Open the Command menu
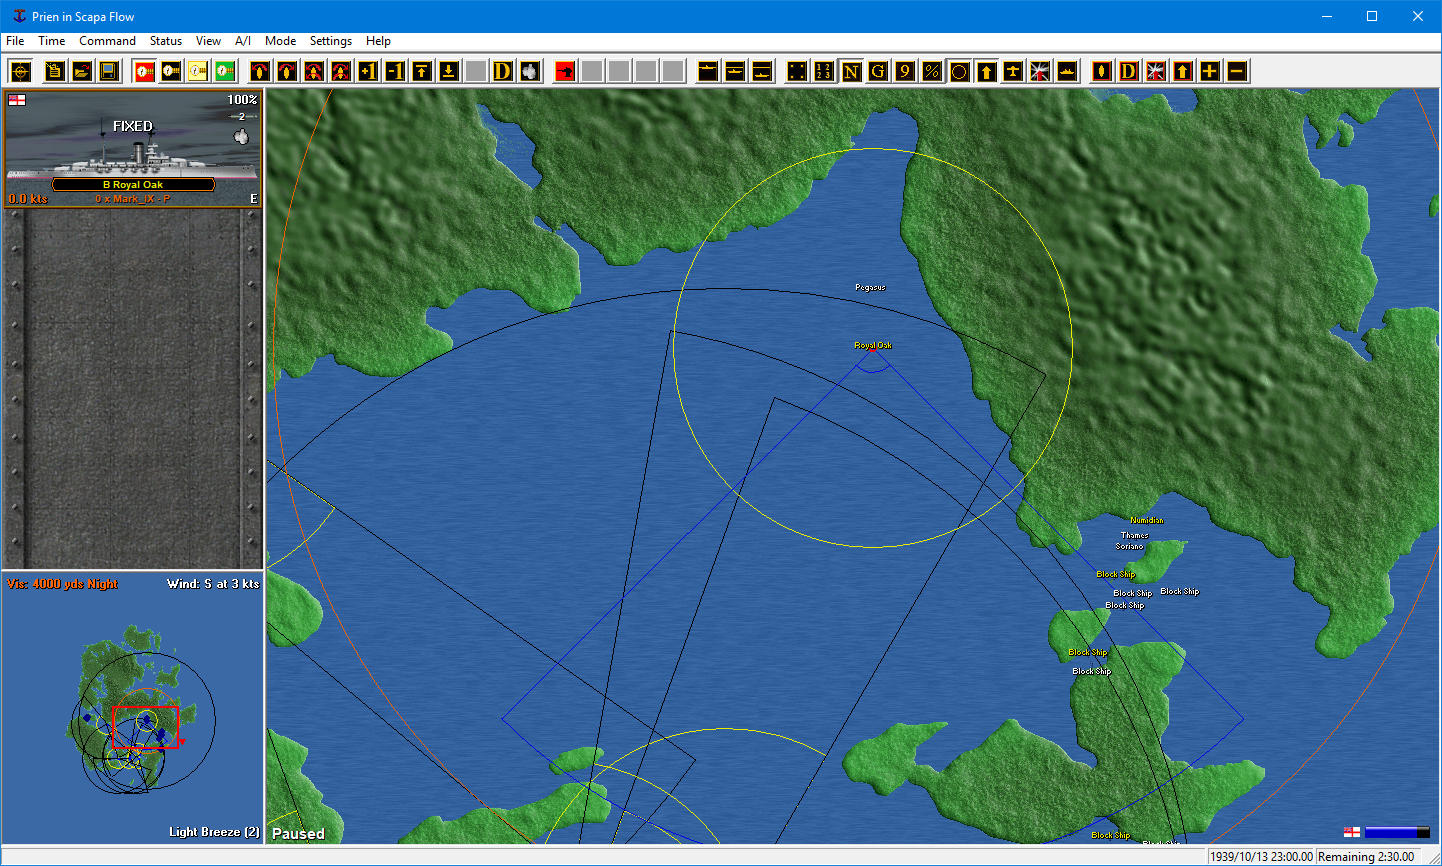Image resolution: width=1442 pixels, height=866 pixels. coord(107,41)
